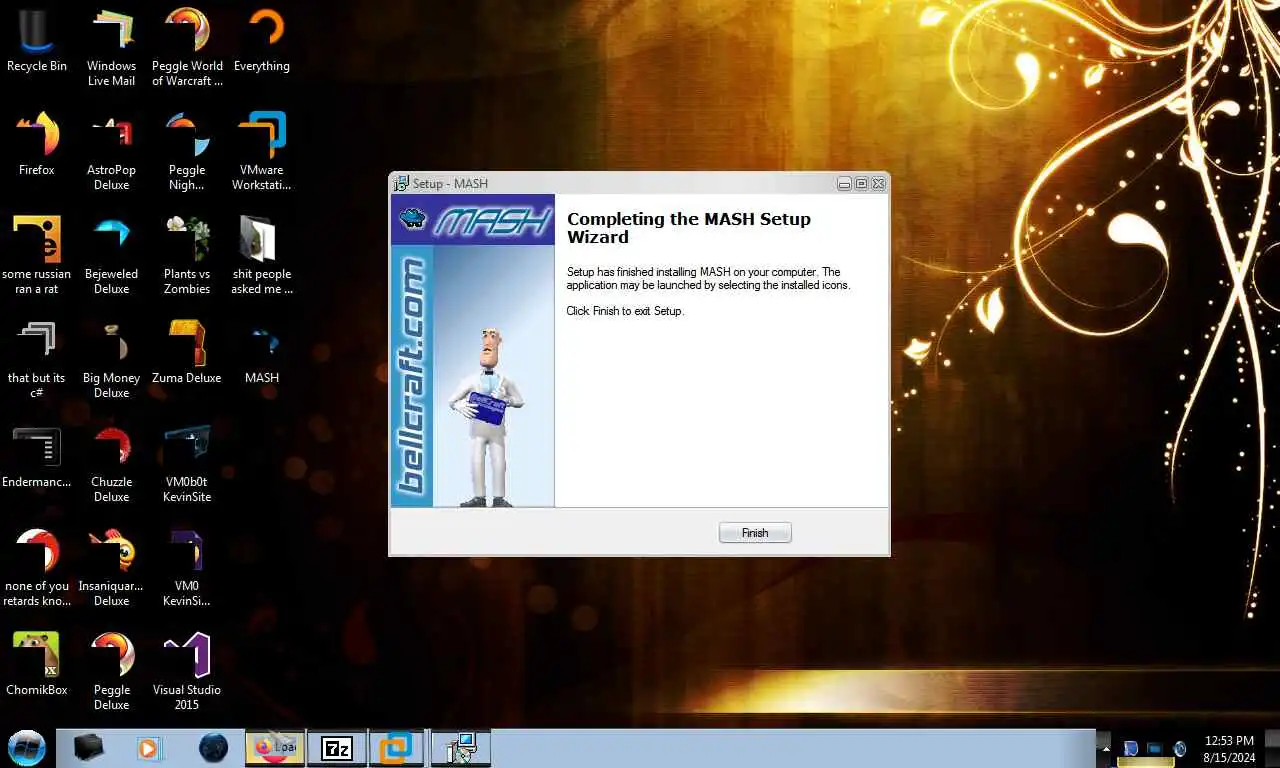Close the Setup - MASH window

(x=878, y=184)
